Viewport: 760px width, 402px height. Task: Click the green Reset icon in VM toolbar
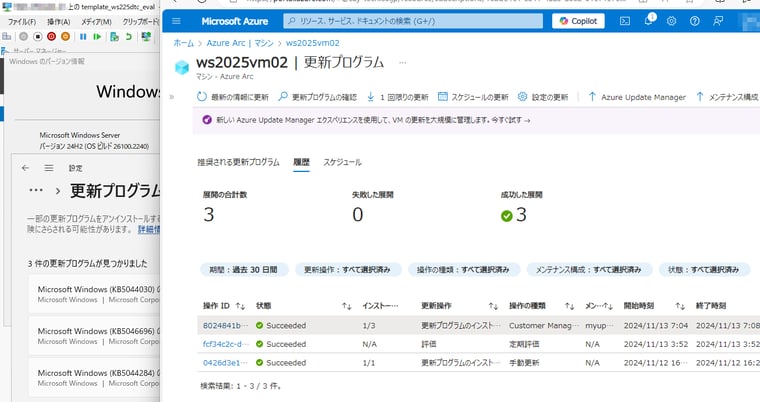point(97,36)
